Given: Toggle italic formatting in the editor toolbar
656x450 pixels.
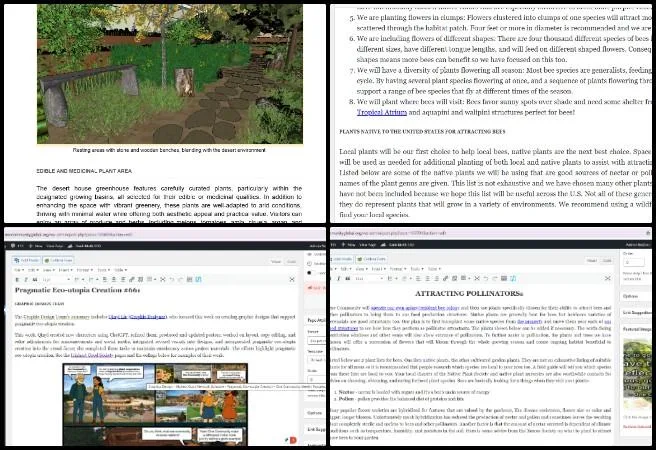Looking at the screenshot, I should [26, 279].
